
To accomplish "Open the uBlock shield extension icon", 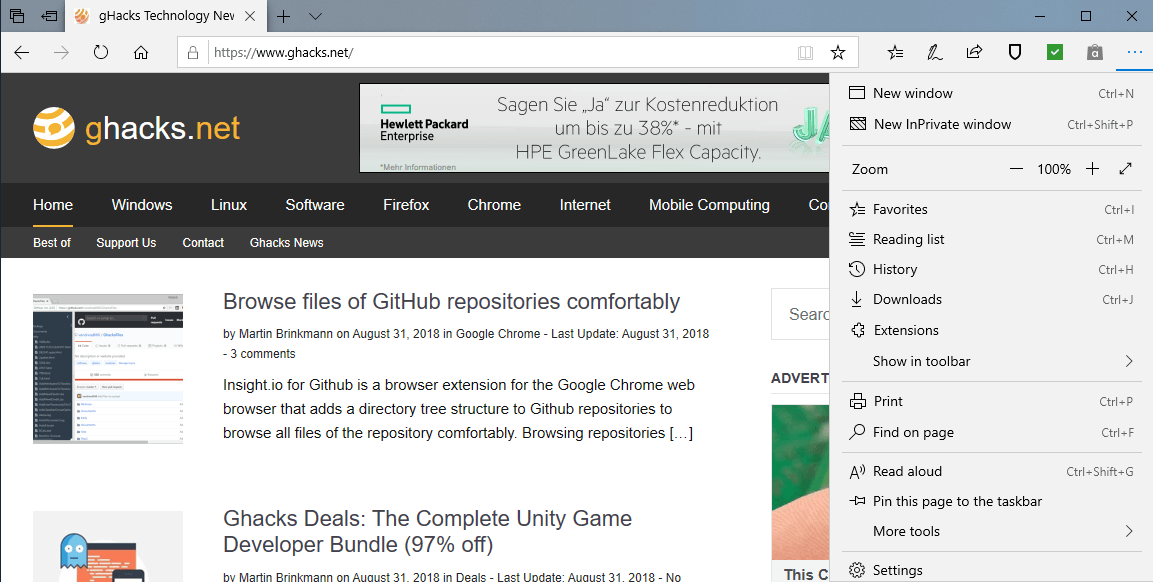I will click(1015, 52).
